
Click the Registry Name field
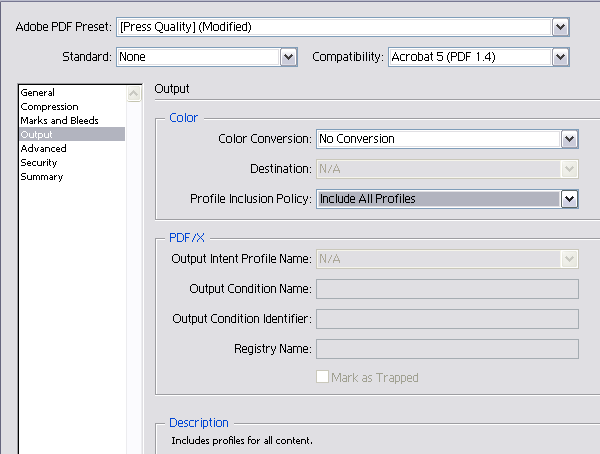point(447,349)
